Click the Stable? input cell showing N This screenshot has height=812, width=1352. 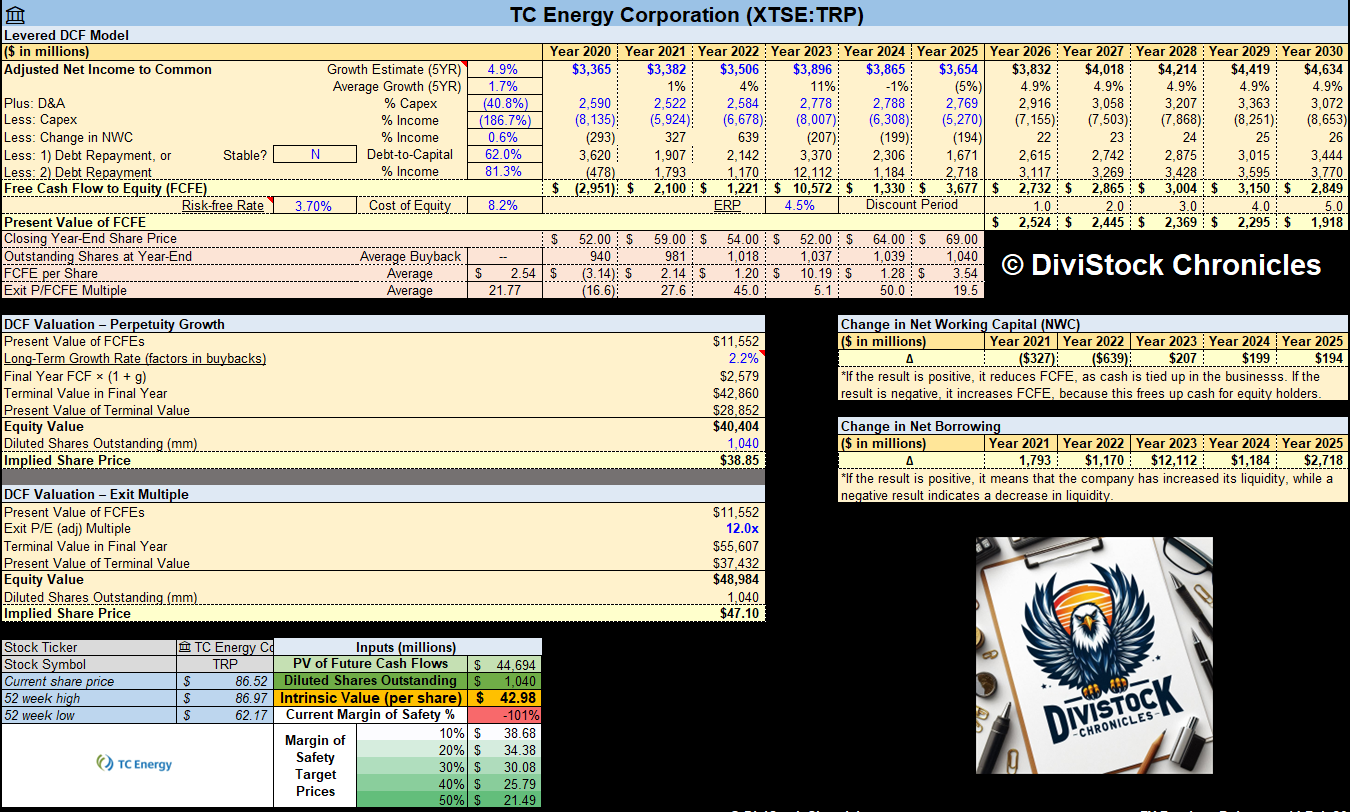pyautogui.click(x=315, y=154)
